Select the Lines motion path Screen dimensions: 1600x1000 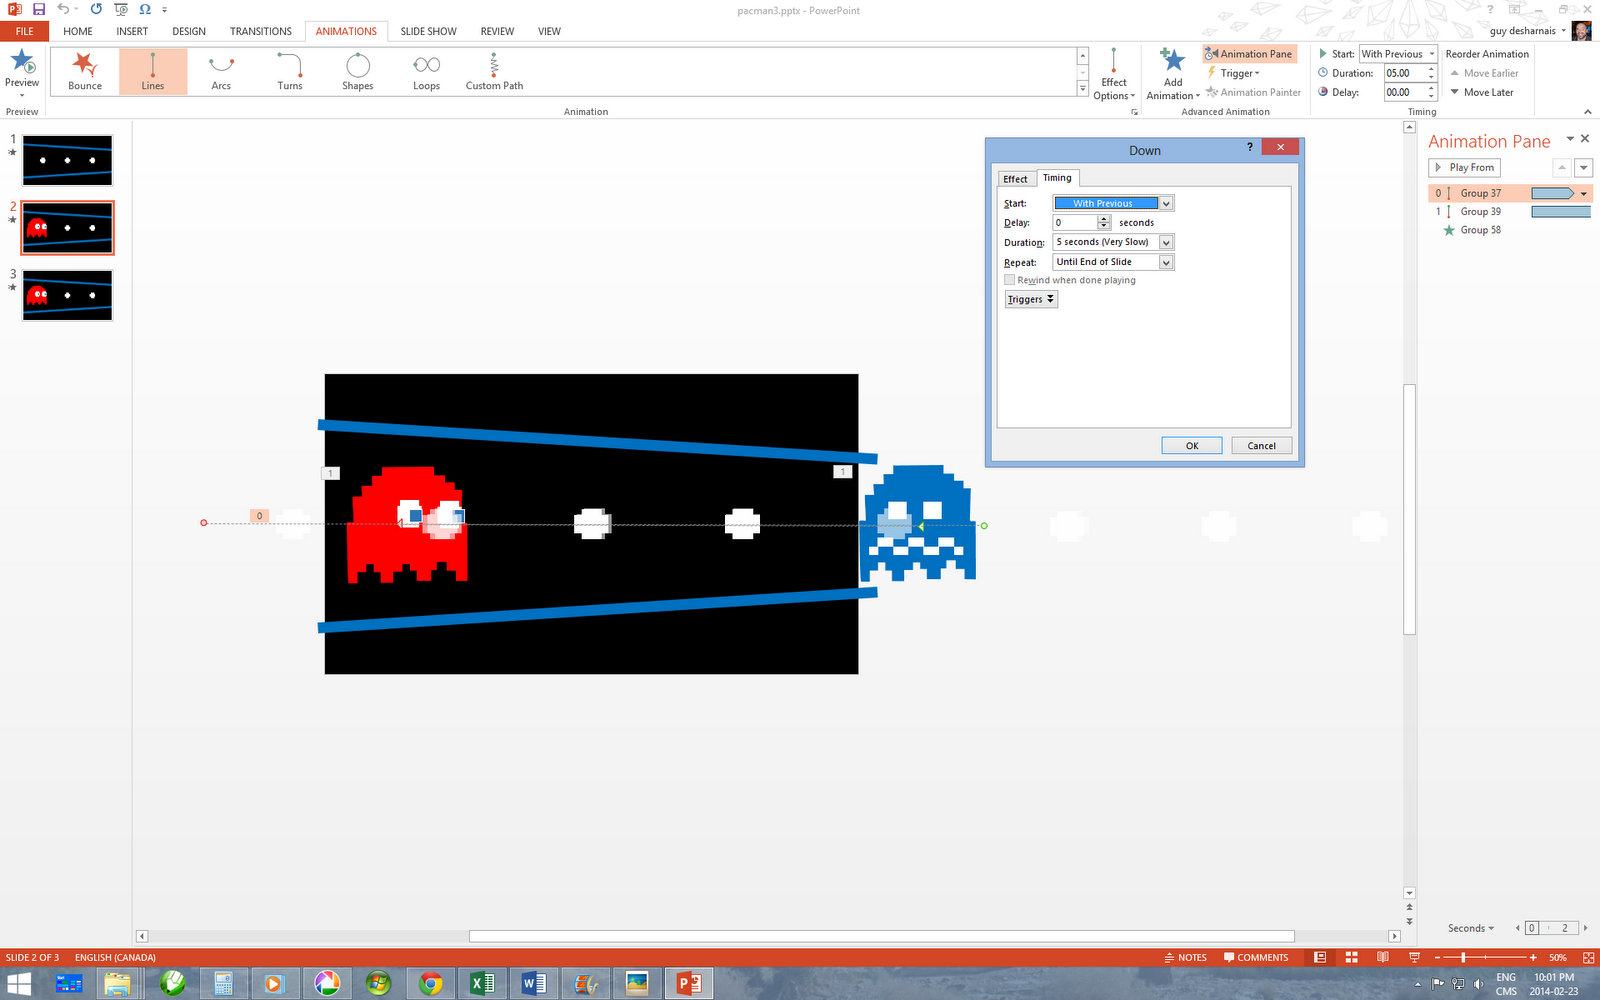point(153,72)
